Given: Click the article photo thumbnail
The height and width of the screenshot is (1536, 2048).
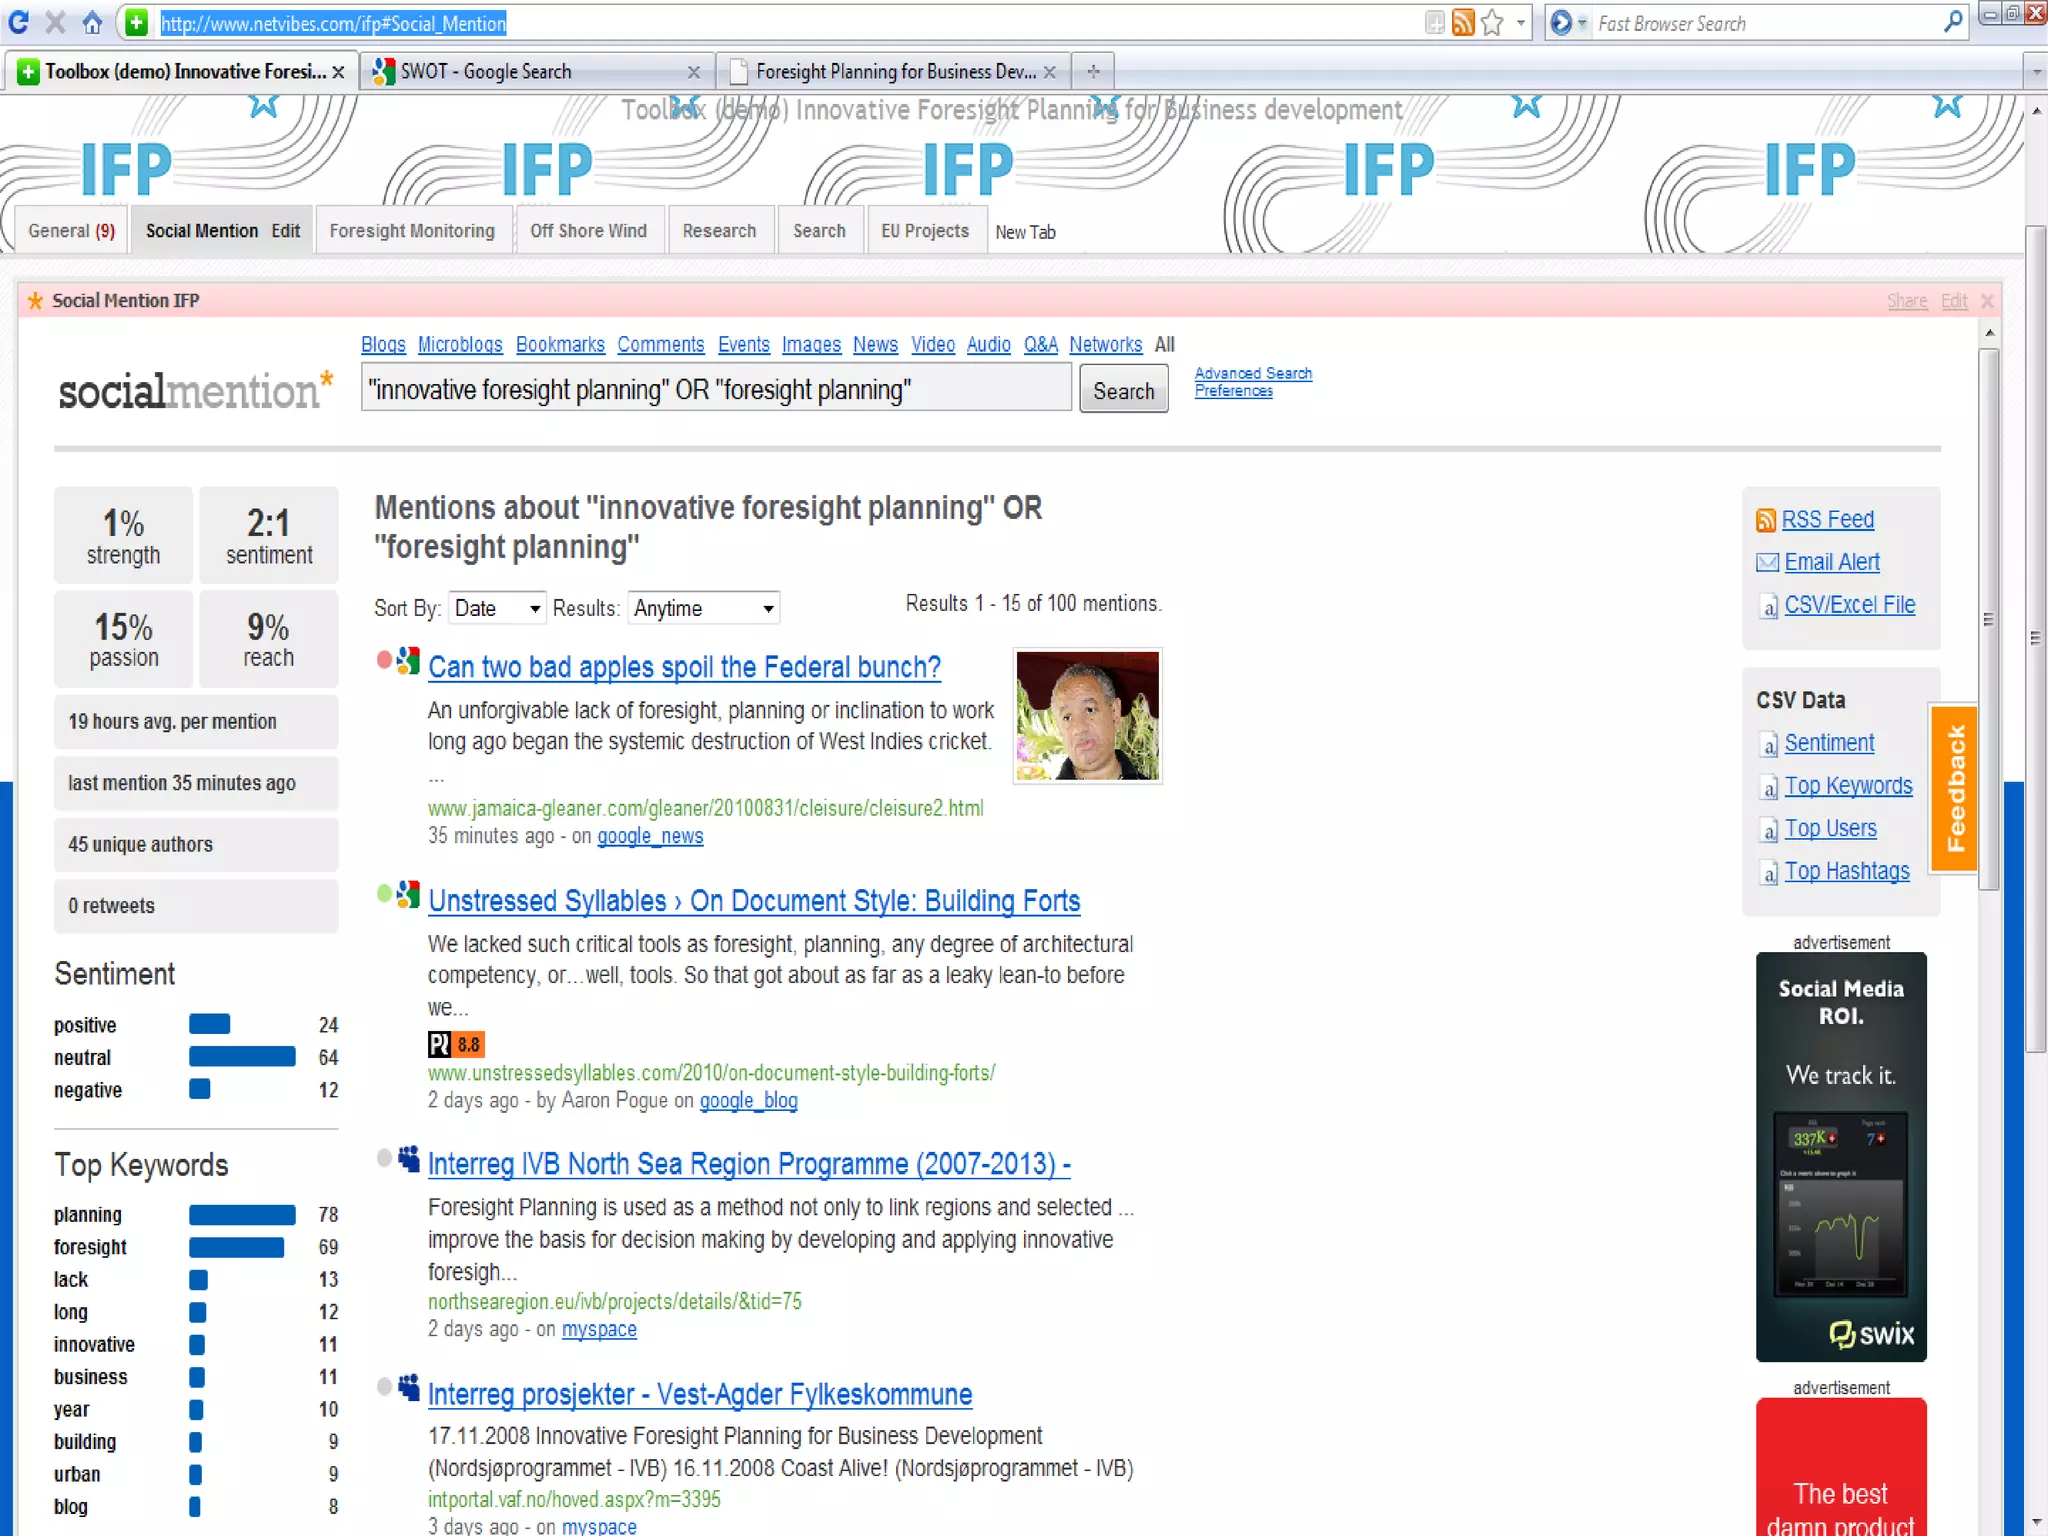Looking at the screenshot, I should 1087,716.
